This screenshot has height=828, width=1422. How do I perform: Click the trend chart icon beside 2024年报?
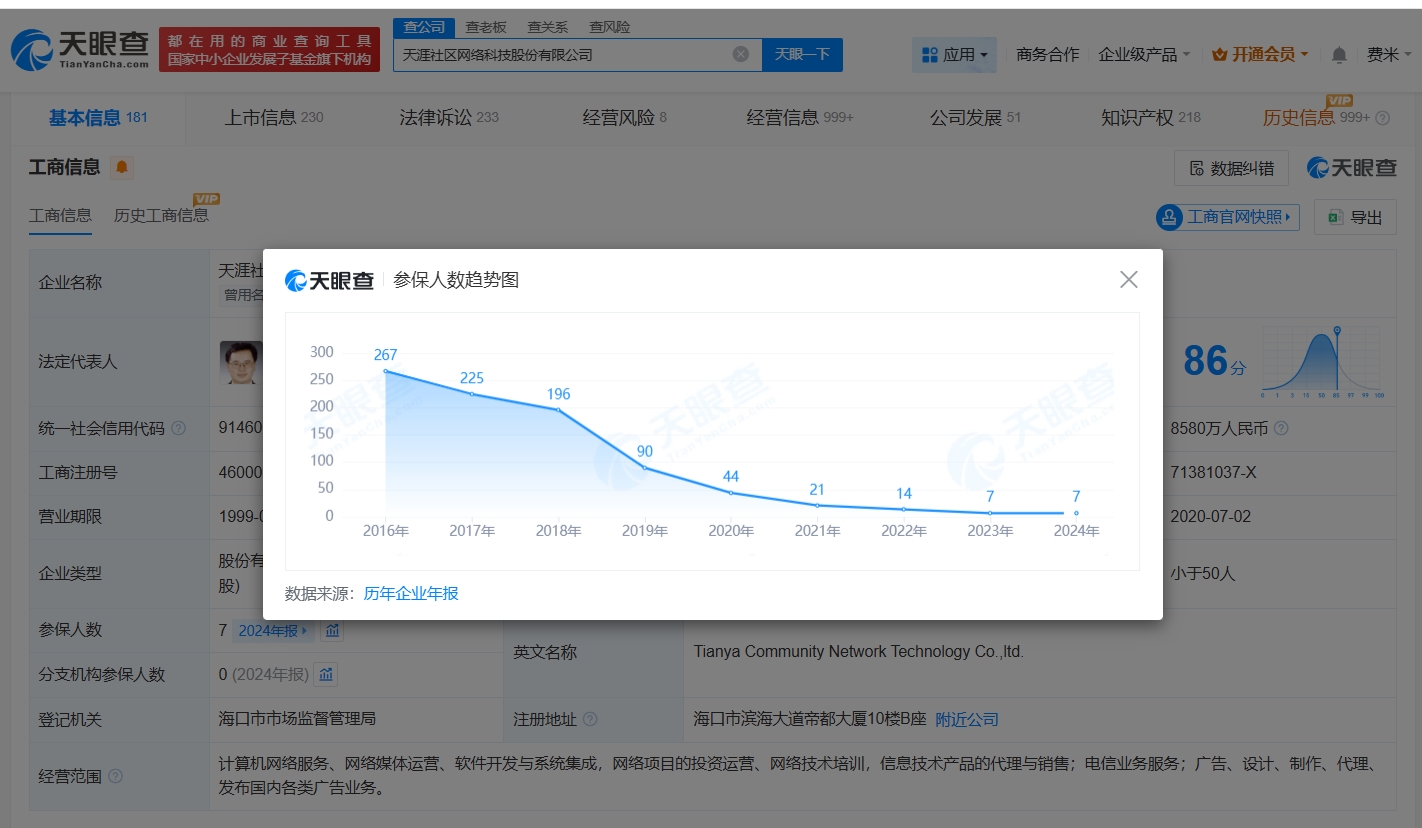(333, 631)
